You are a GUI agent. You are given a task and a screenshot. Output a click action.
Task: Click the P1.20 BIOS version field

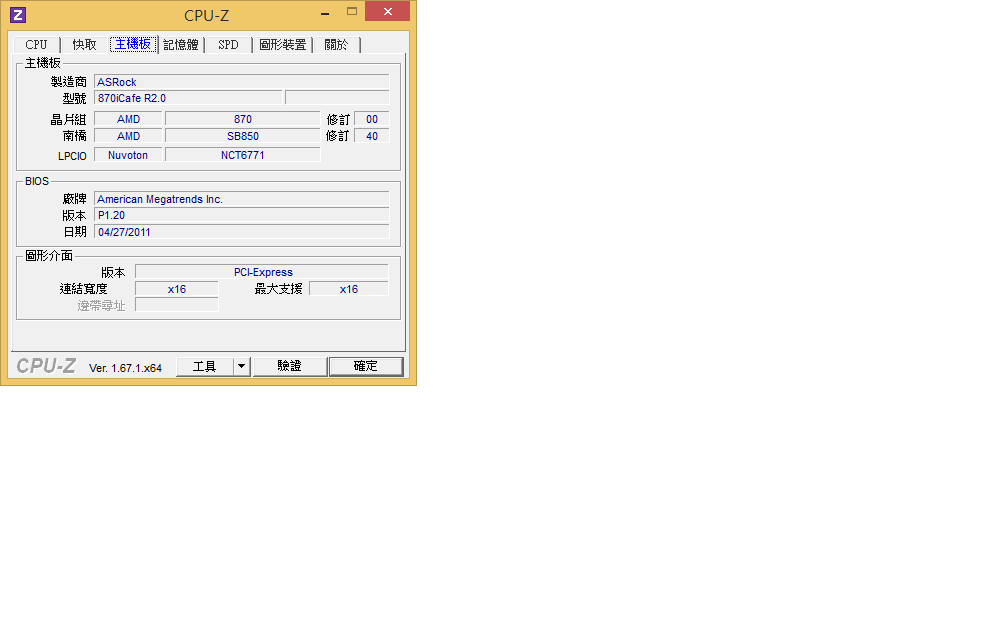242,215
